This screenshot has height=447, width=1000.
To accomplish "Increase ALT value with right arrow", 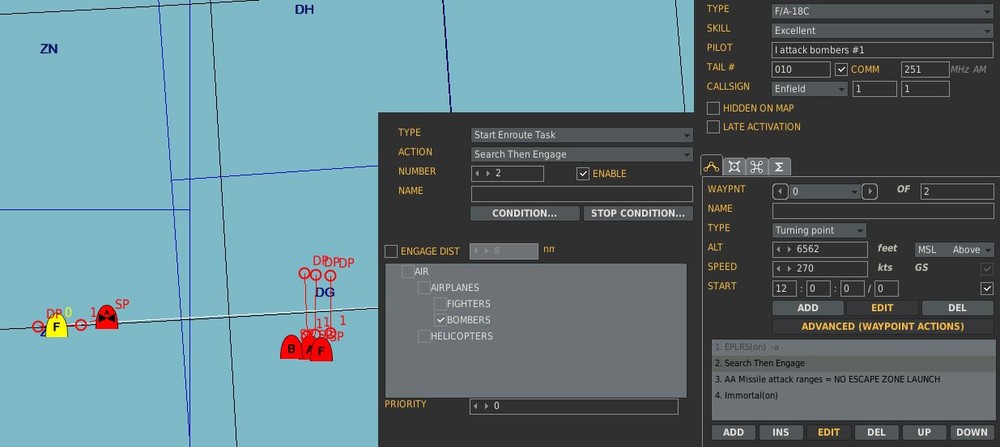I will (x=789, y=249).
